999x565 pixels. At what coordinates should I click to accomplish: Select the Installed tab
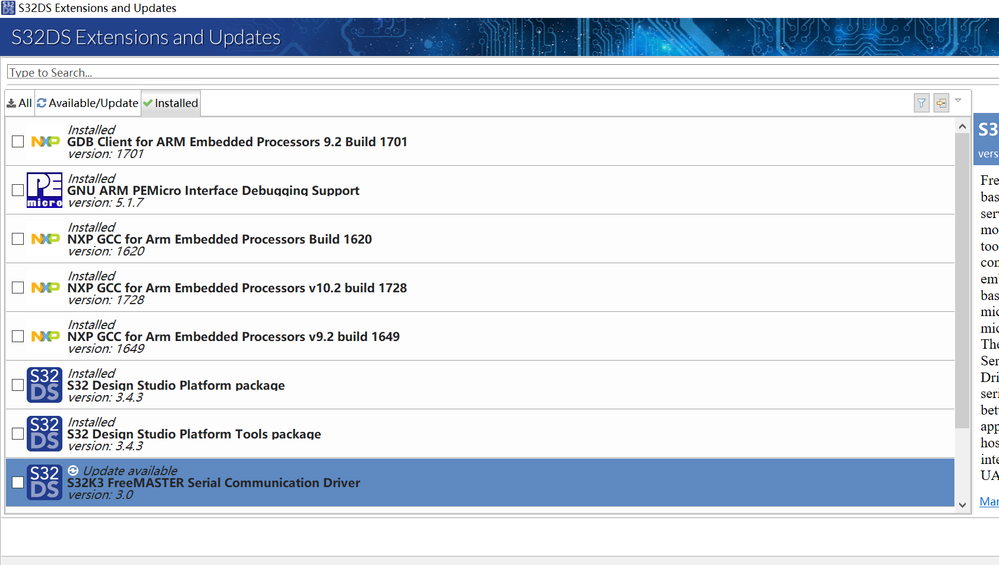coord(170,103)
